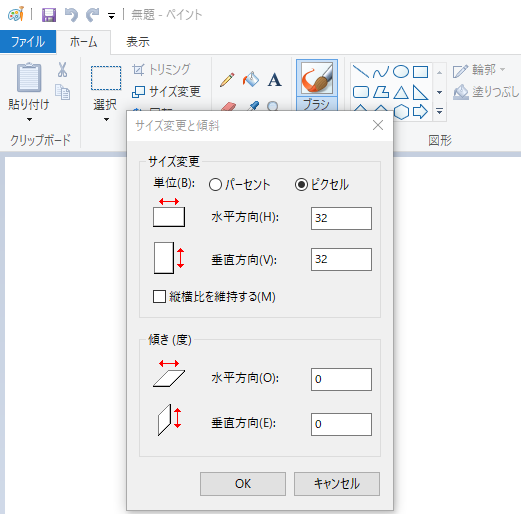522x514 pixels.
Task: Close the サイズ変更と傾斜 dialog
Action: pos(378,125)
